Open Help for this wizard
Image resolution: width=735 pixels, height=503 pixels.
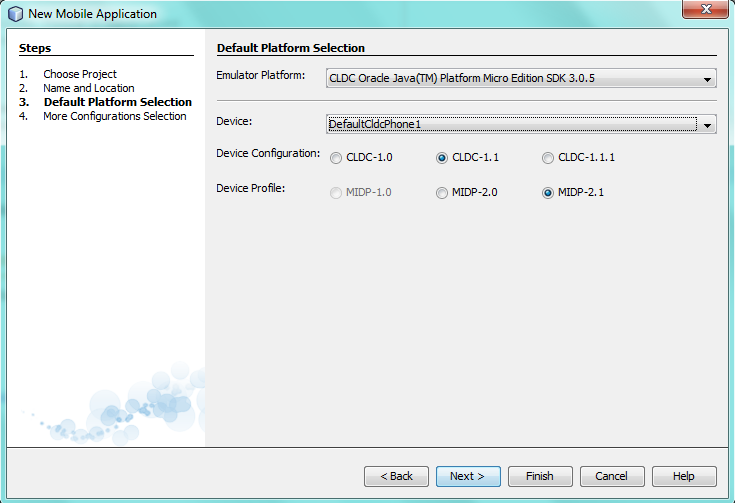click(684, 476)
